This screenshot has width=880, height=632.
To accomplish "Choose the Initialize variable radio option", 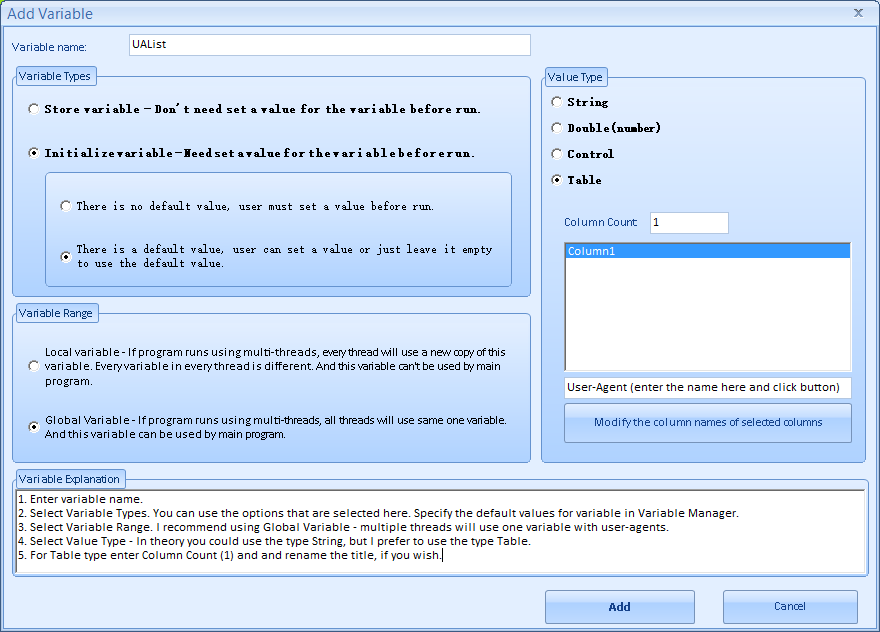I will pyautogui.click(x=35, y=154).
